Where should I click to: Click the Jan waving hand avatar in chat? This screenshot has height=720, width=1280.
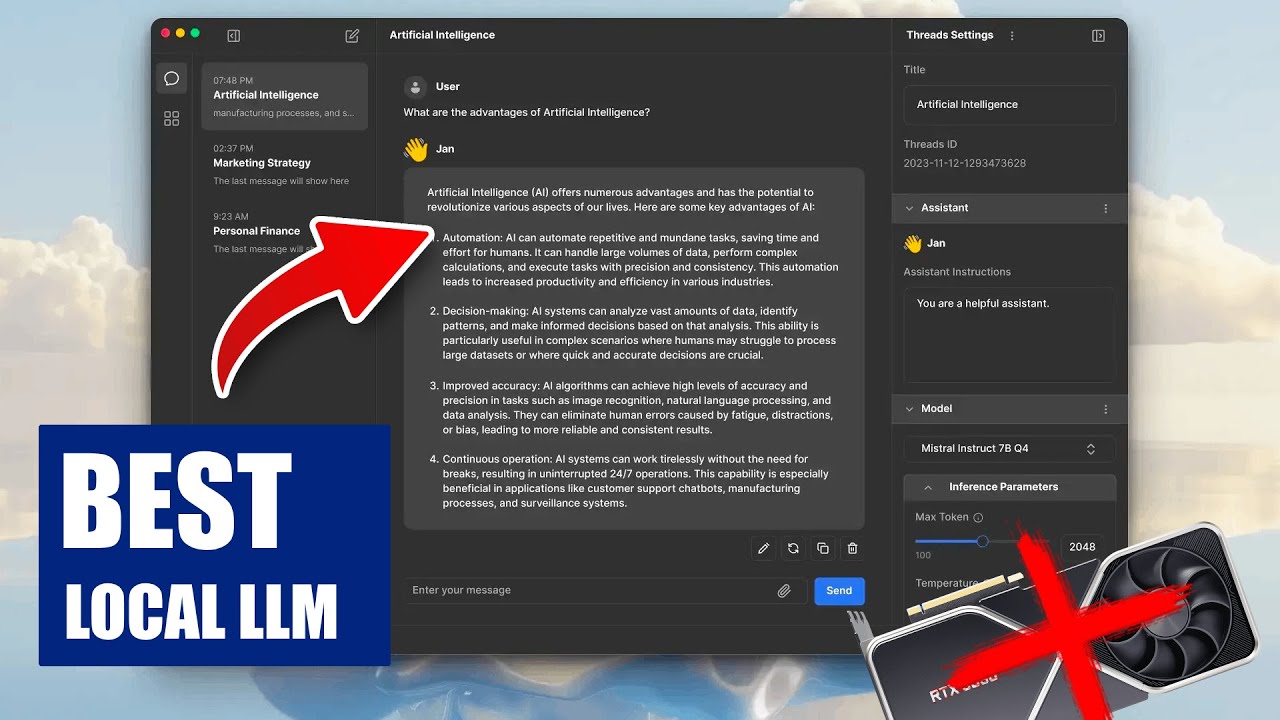pos(416,149)
